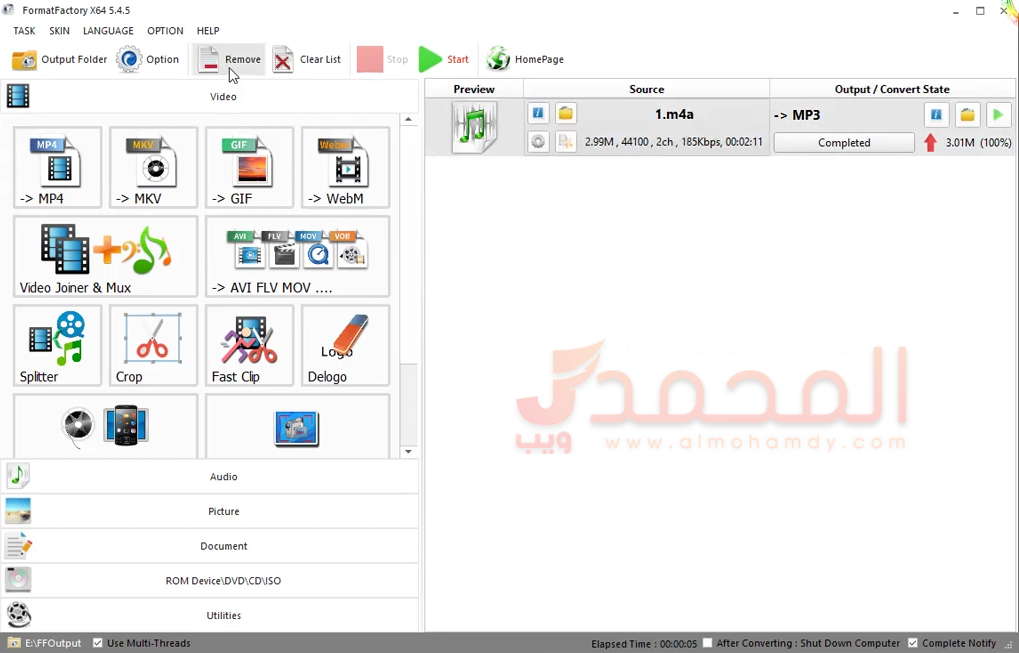The width and height of the screenshot is (1019, 653).
Task: Launch the Fast Clip tool
Action: coord(249,345)
